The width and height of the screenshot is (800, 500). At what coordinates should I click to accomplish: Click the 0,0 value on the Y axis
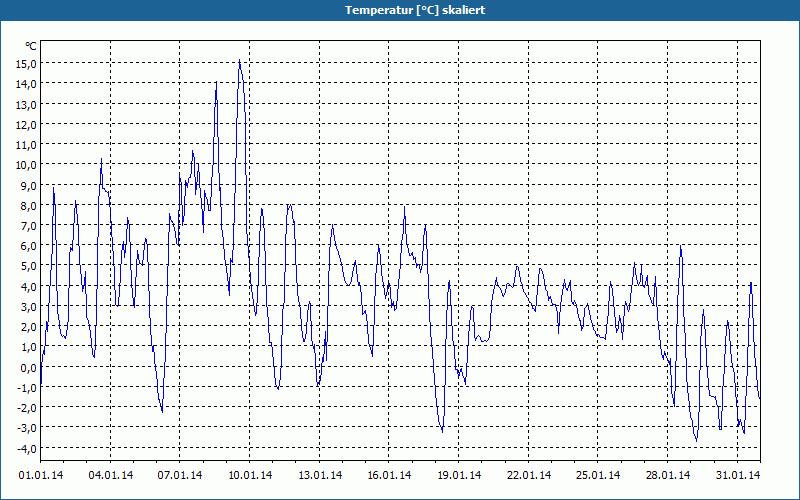point(29,367)
